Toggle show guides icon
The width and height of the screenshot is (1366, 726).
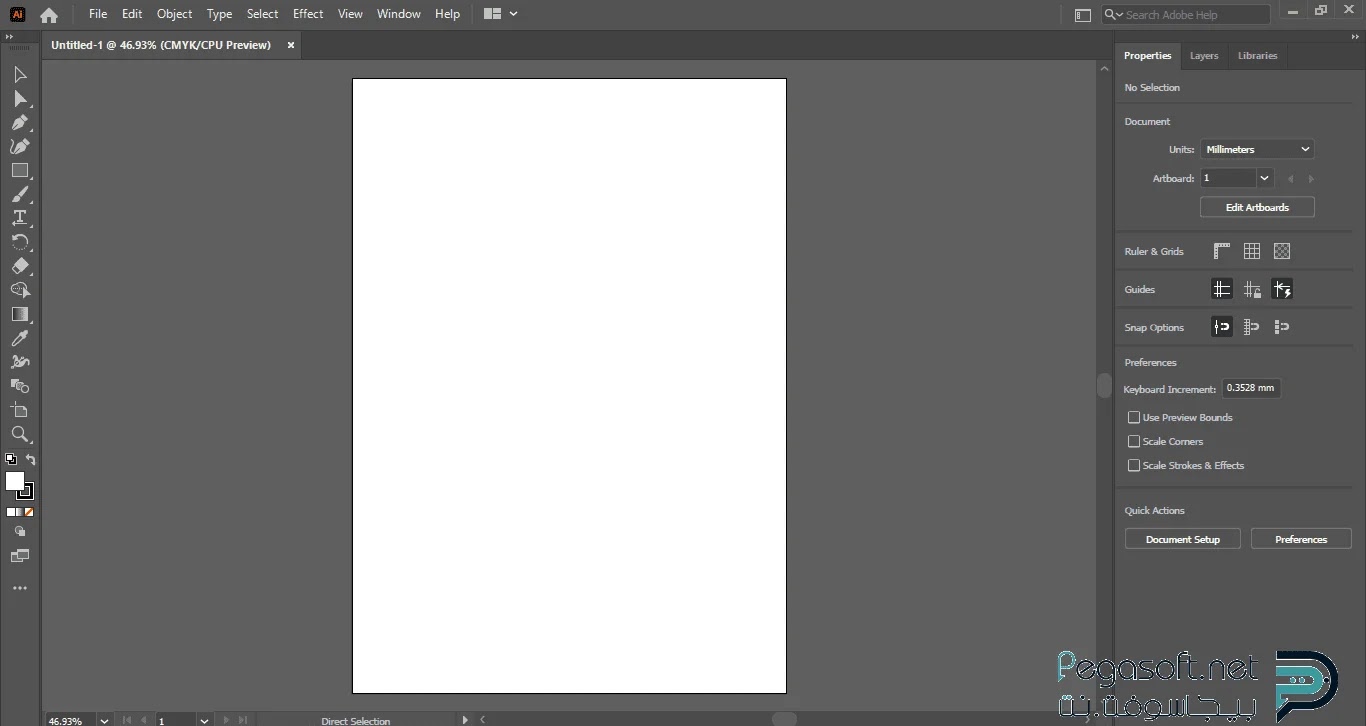(1222, 289)
